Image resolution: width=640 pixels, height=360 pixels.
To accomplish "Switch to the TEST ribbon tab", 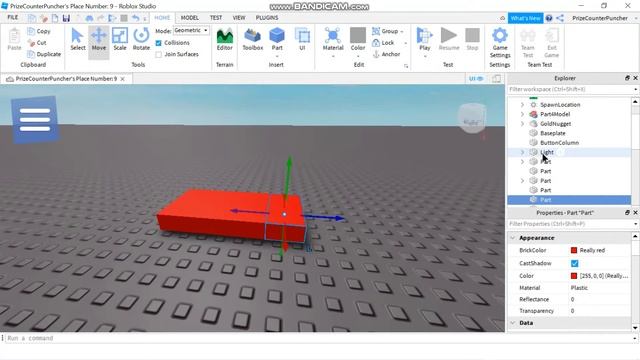I will pyautogui.click(x=216, y=18).
